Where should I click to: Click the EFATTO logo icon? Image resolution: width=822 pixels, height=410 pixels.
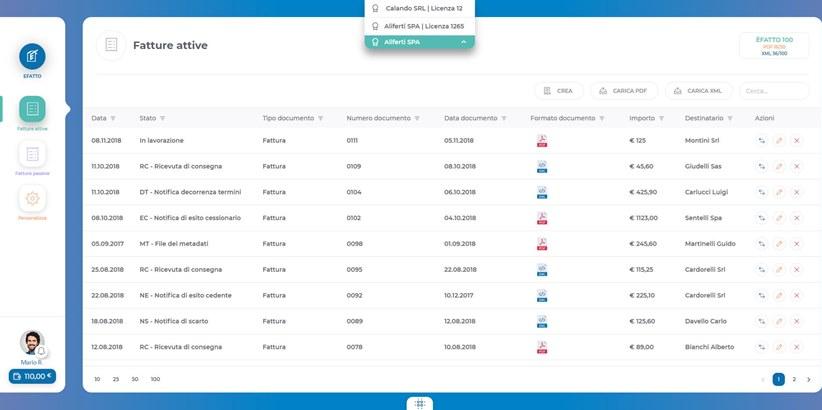pyautogui.click(x=32, y=56)
